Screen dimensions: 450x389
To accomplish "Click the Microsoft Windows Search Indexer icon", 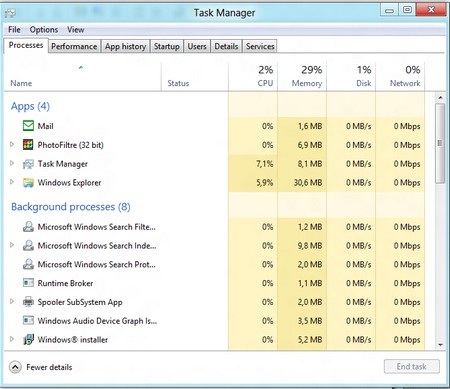I will point(28,245).
